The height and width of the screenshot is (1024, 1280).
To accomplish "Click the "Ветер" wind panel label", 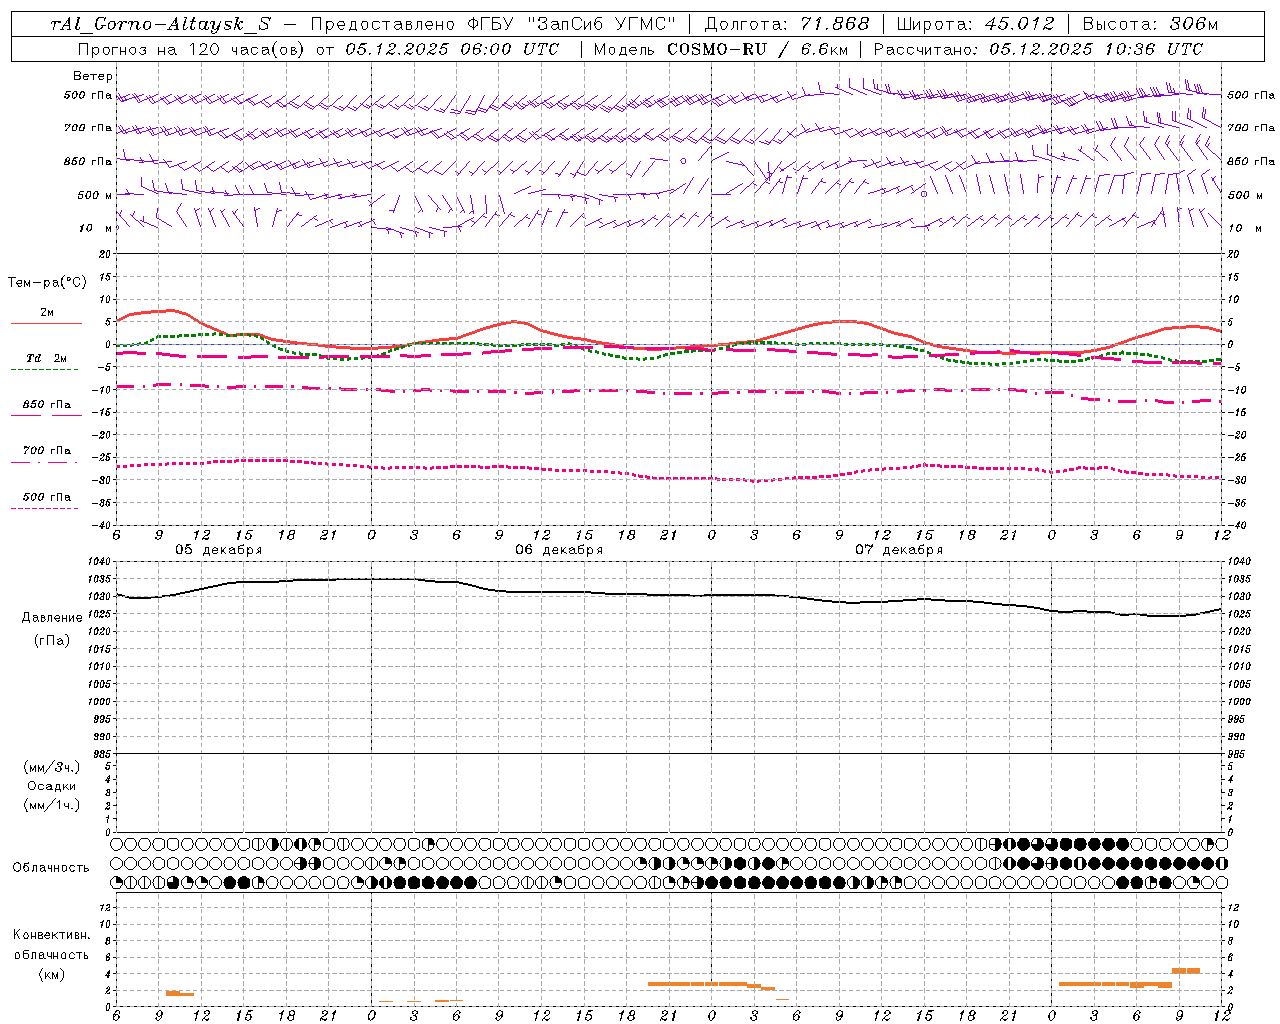I will tap(93, 76).
